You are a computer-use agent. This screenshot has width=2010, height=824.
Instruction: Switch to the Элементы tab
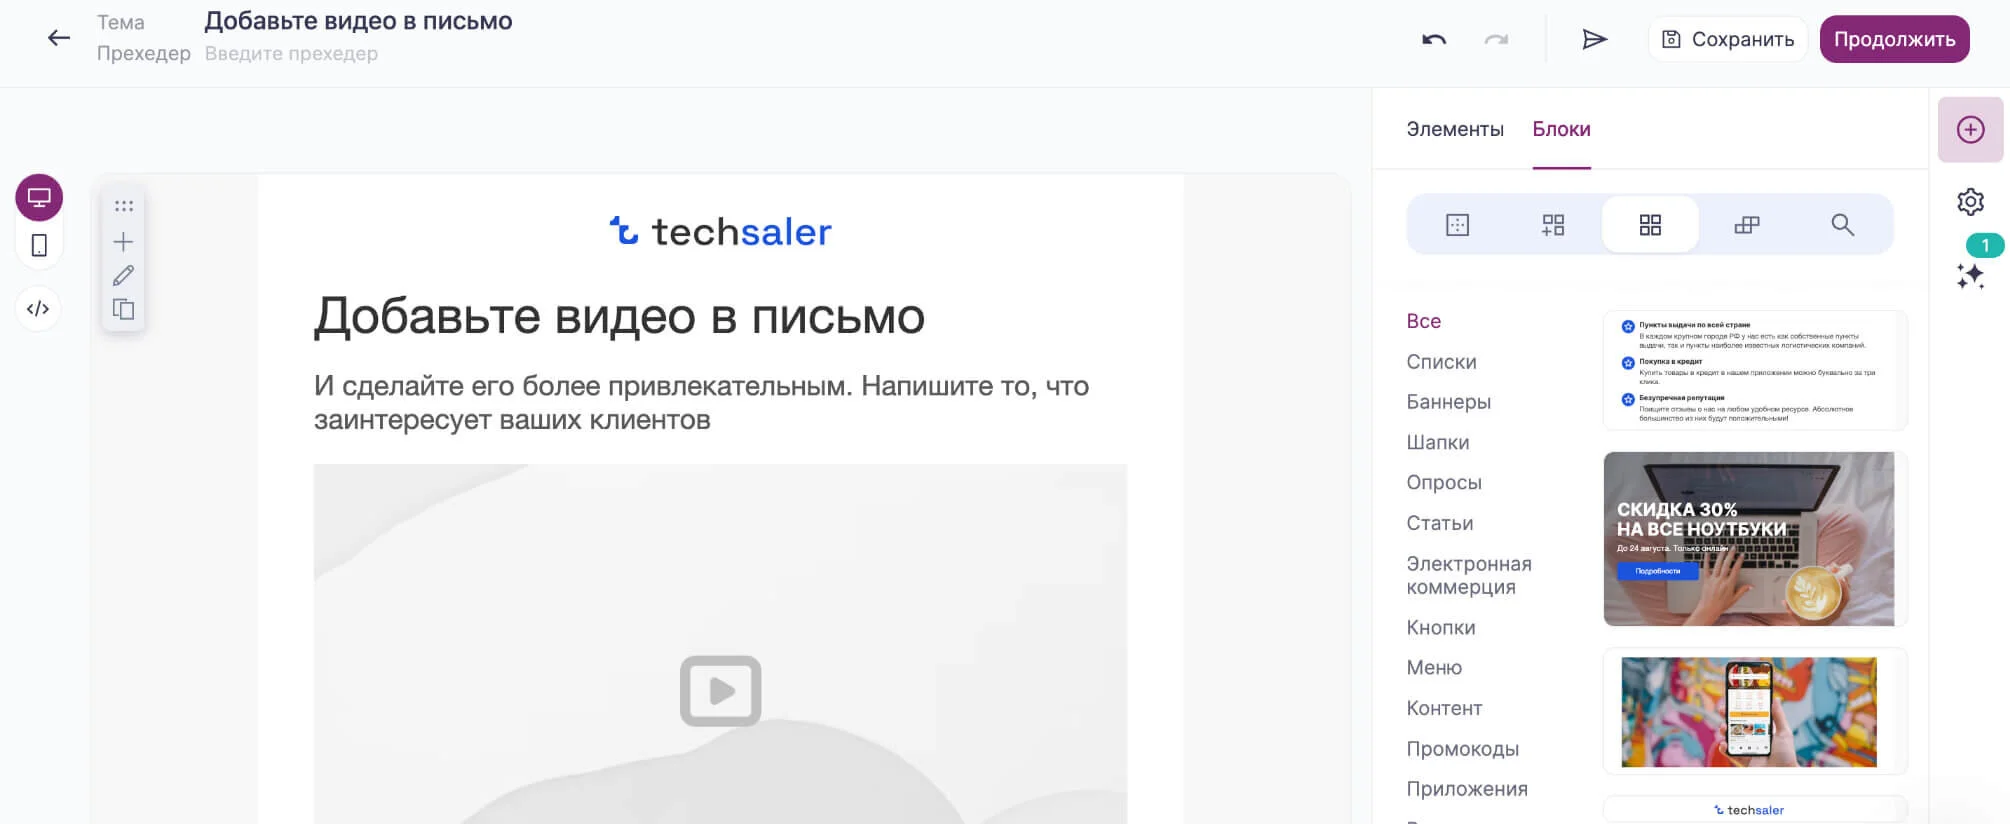1455,129
